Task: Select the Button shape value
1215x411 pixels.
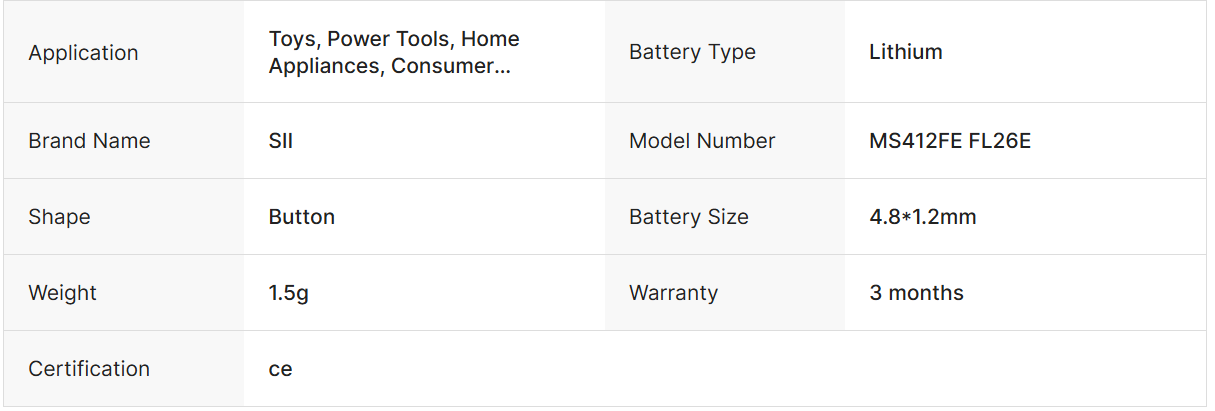Action: tap(302, 217)
